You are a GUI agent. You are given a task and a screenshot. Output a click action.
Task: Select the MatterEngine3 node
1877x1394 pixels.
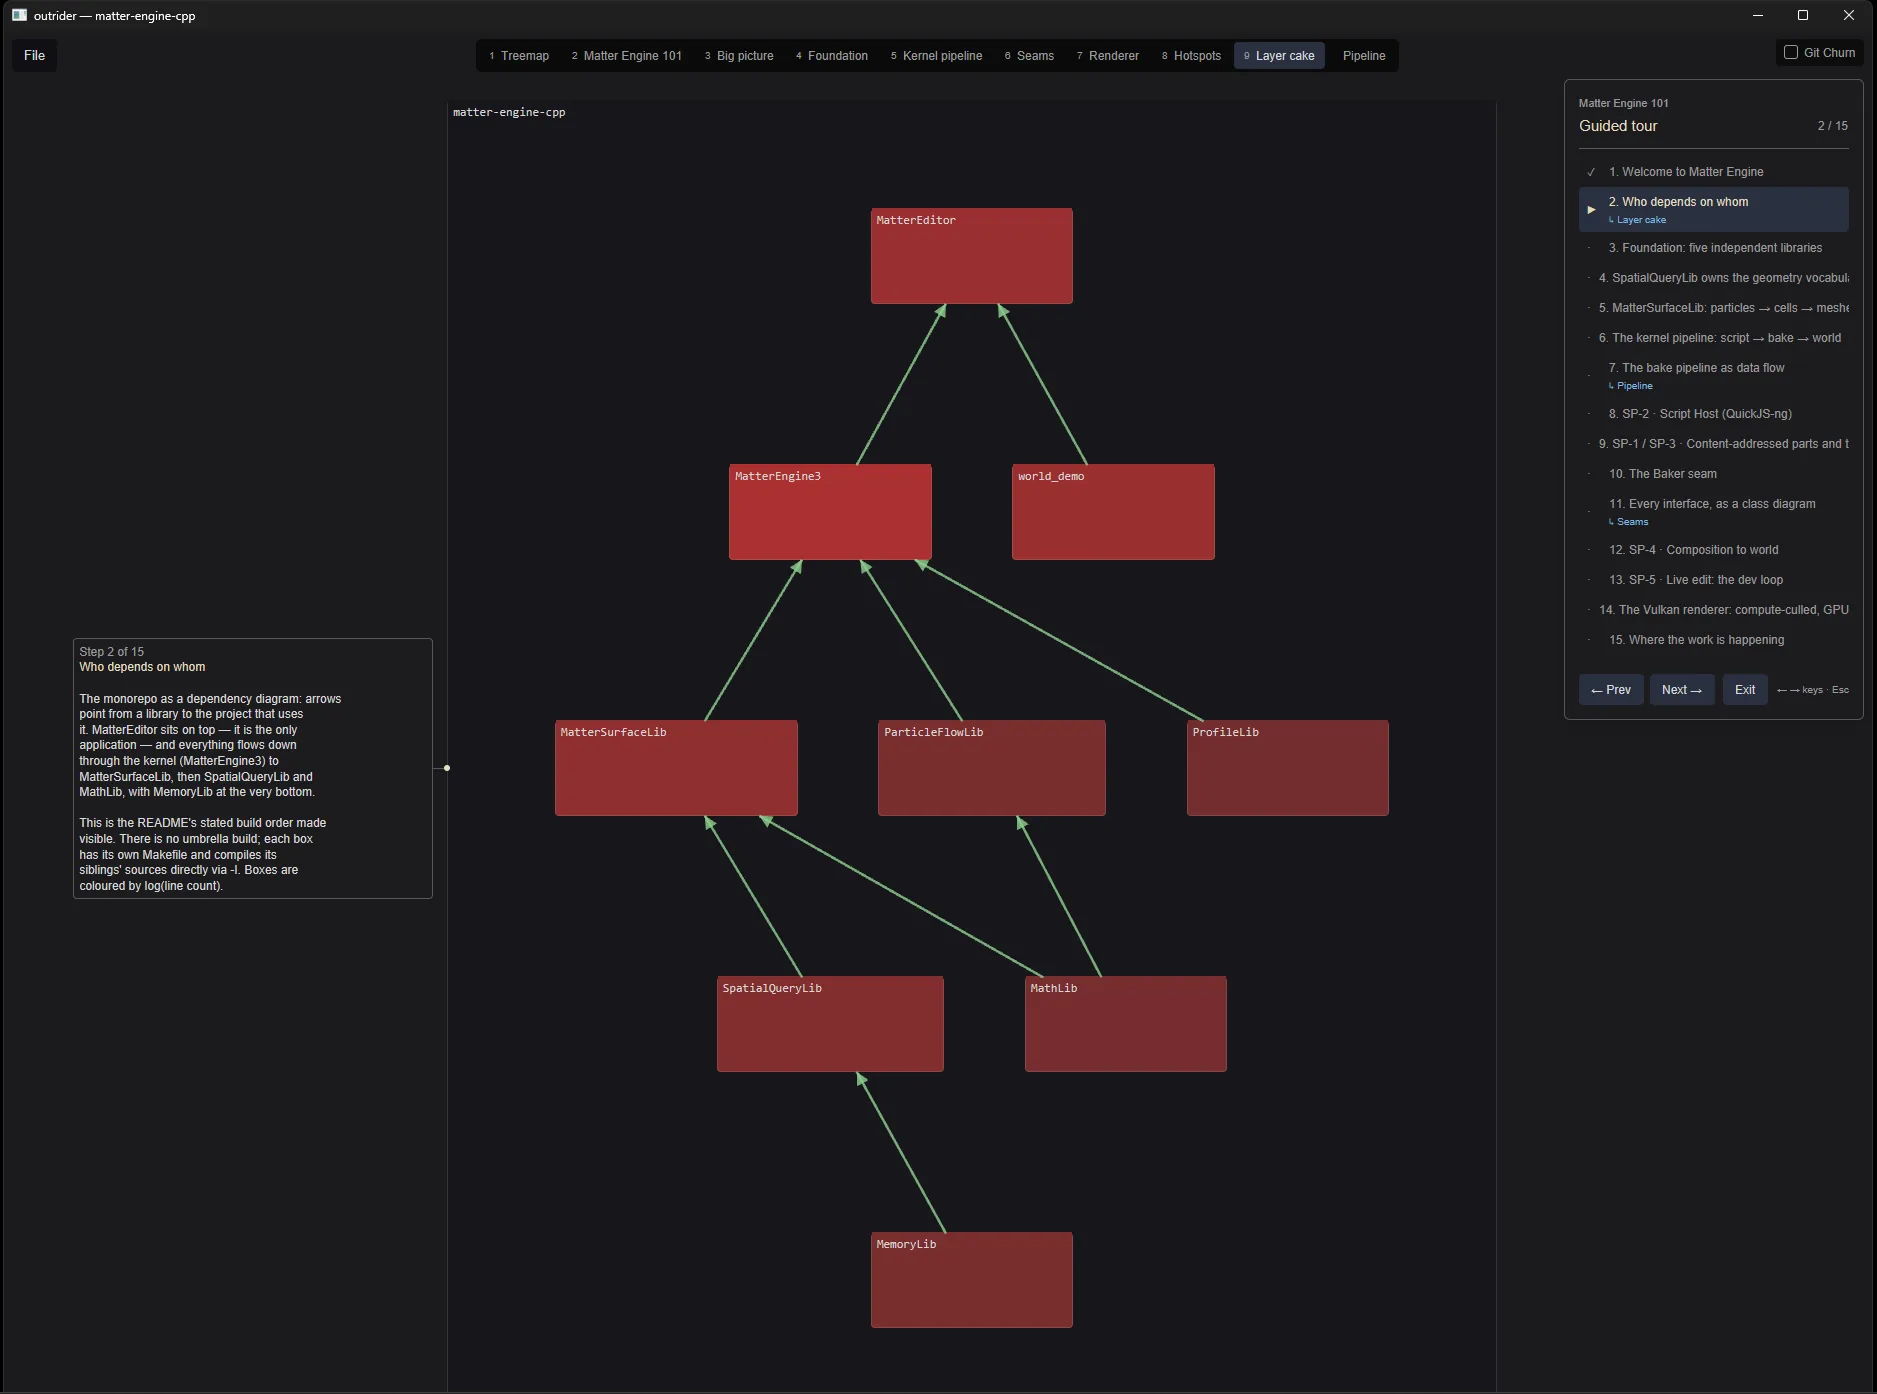point(830,512)
